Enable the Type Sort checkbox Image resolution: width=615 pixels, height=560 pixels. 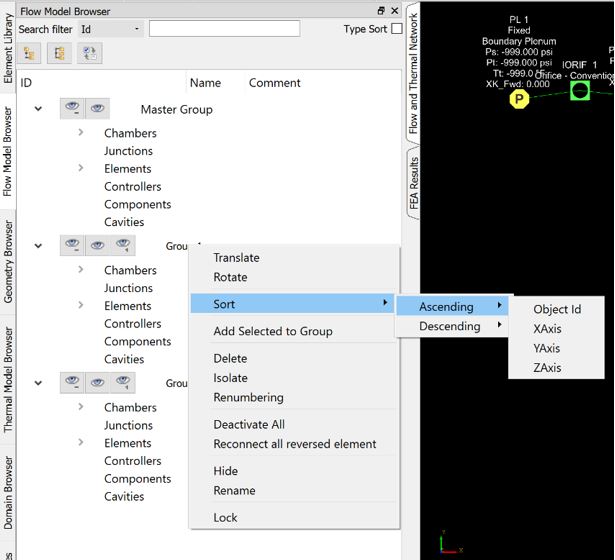coord(396,29)
